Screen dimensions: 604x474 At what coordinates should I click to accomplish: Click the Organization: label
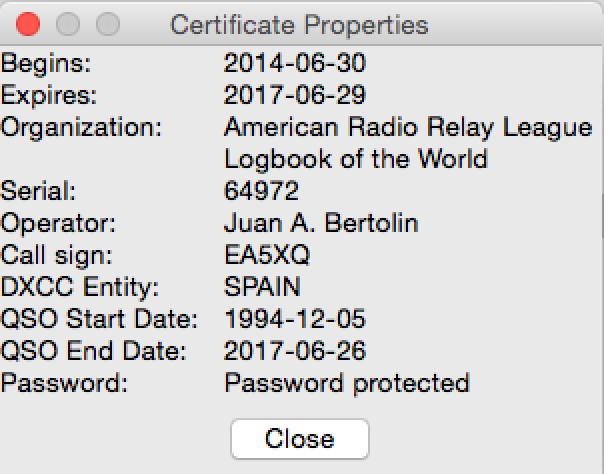[x=81, y=128]
